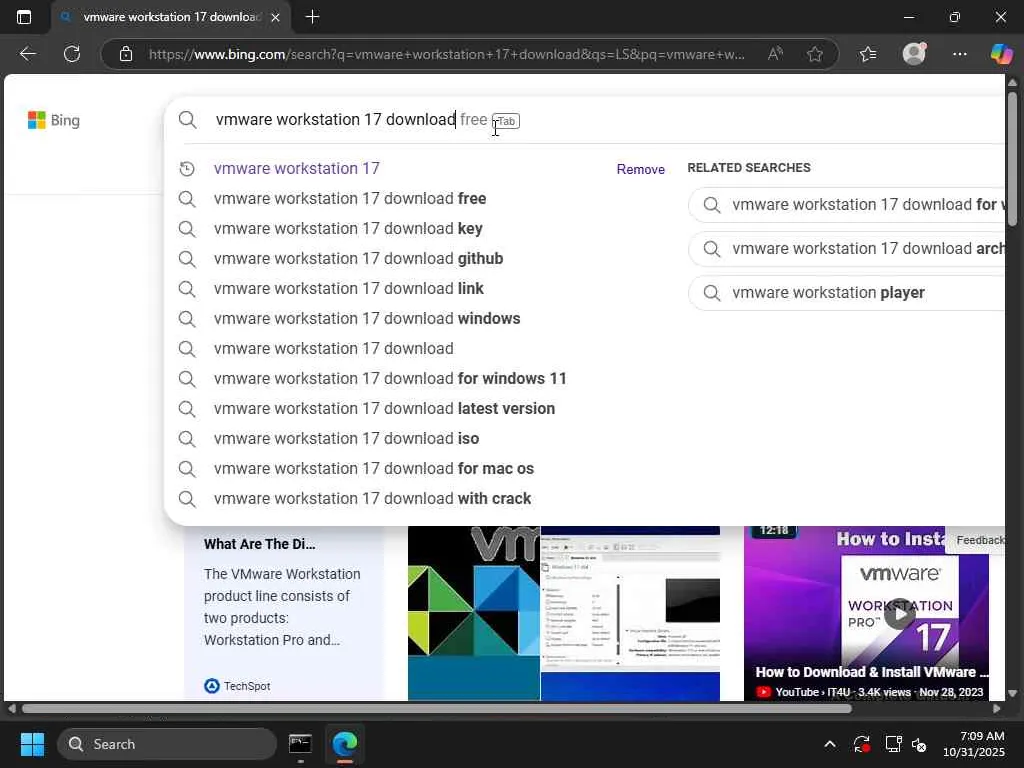Choose suggestion ending with github

(358, 259)
